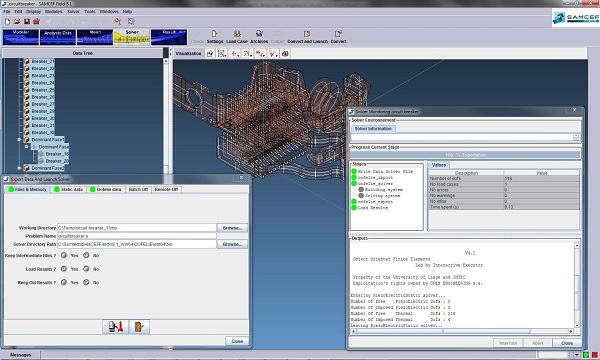Switch to the Static data tab
The height and width of the screenshot is (360, 600).
(68, 189)
